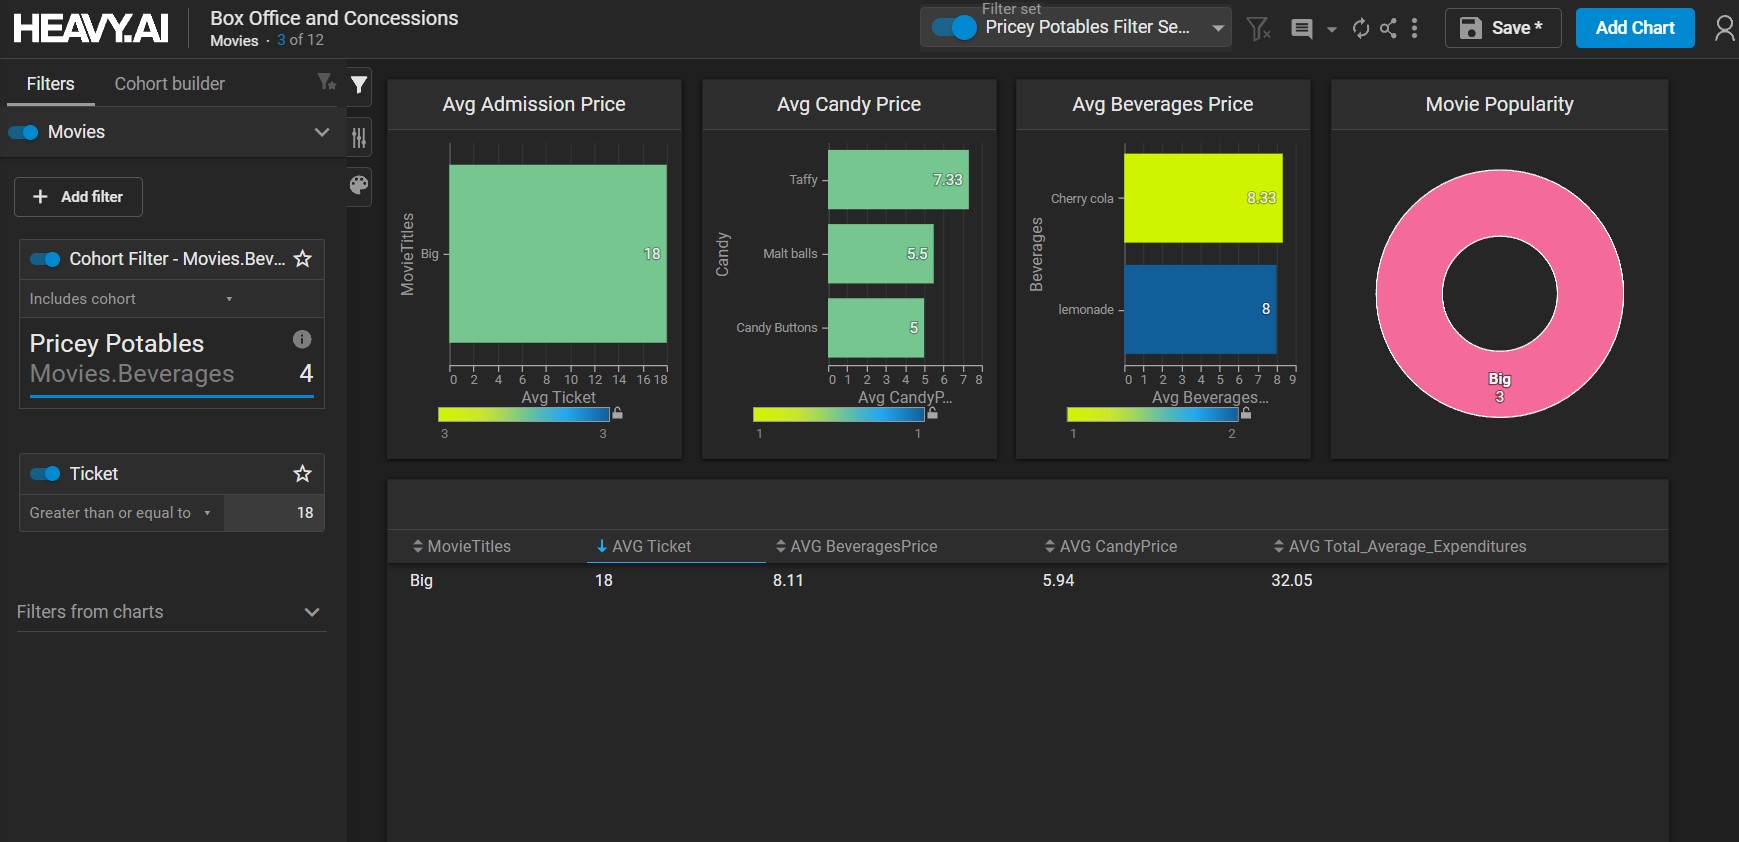1739x842 pixels.
Task: Disable the Cohort Filter toggle
Action: (45, 259)
